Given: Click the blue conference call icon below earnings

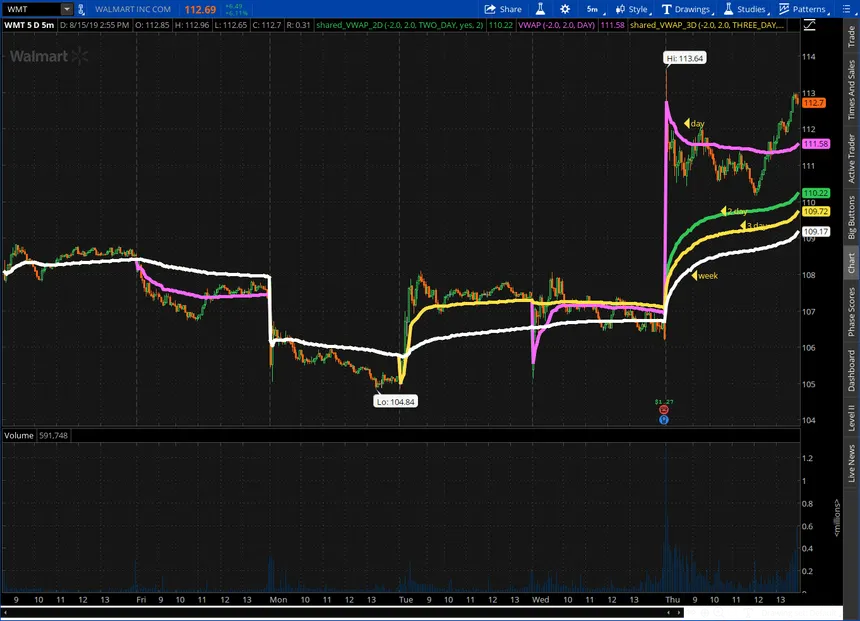Looking at the screenshot, I should tap(664, 420).
